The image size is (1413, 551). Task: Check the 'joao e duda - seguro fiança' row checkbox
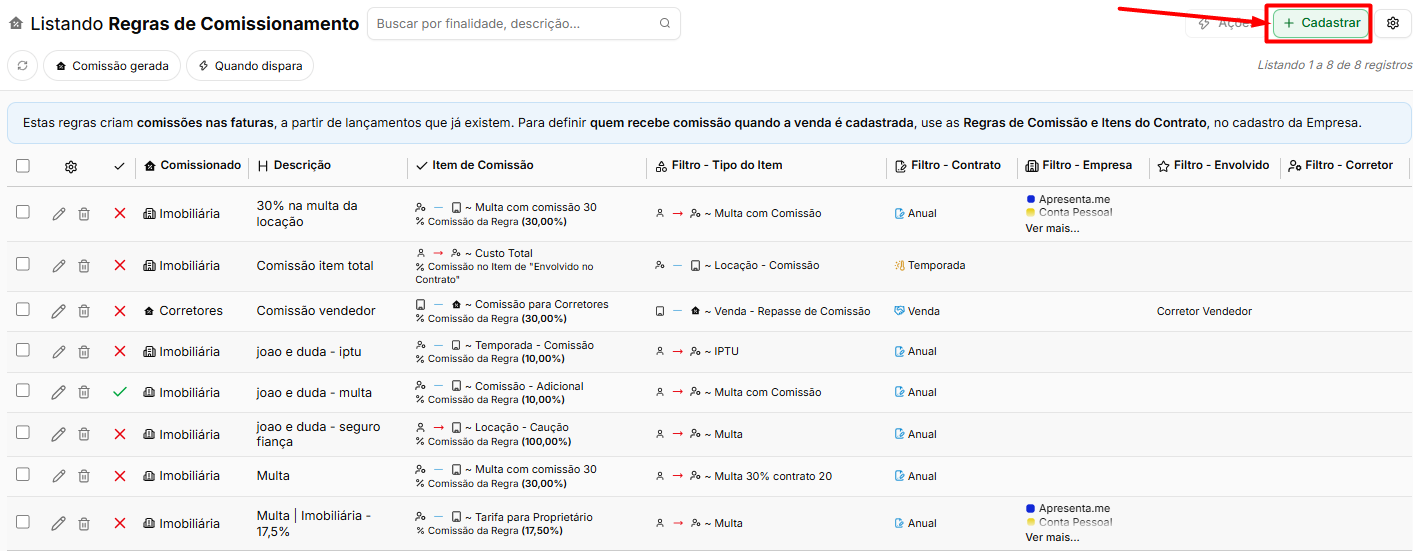(x=23, y=433)
